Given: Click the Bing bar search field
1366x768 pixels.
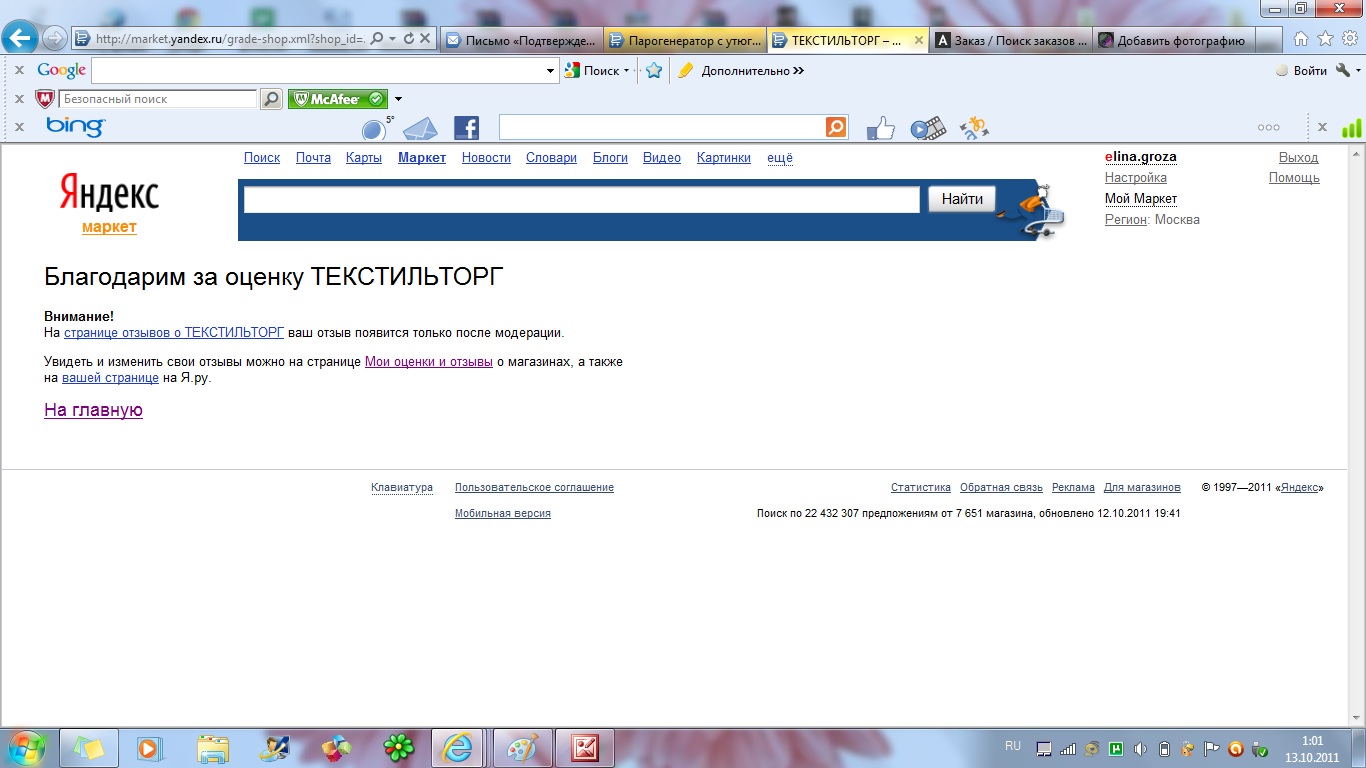Looking at the screenshot, I should click(662, 127).
